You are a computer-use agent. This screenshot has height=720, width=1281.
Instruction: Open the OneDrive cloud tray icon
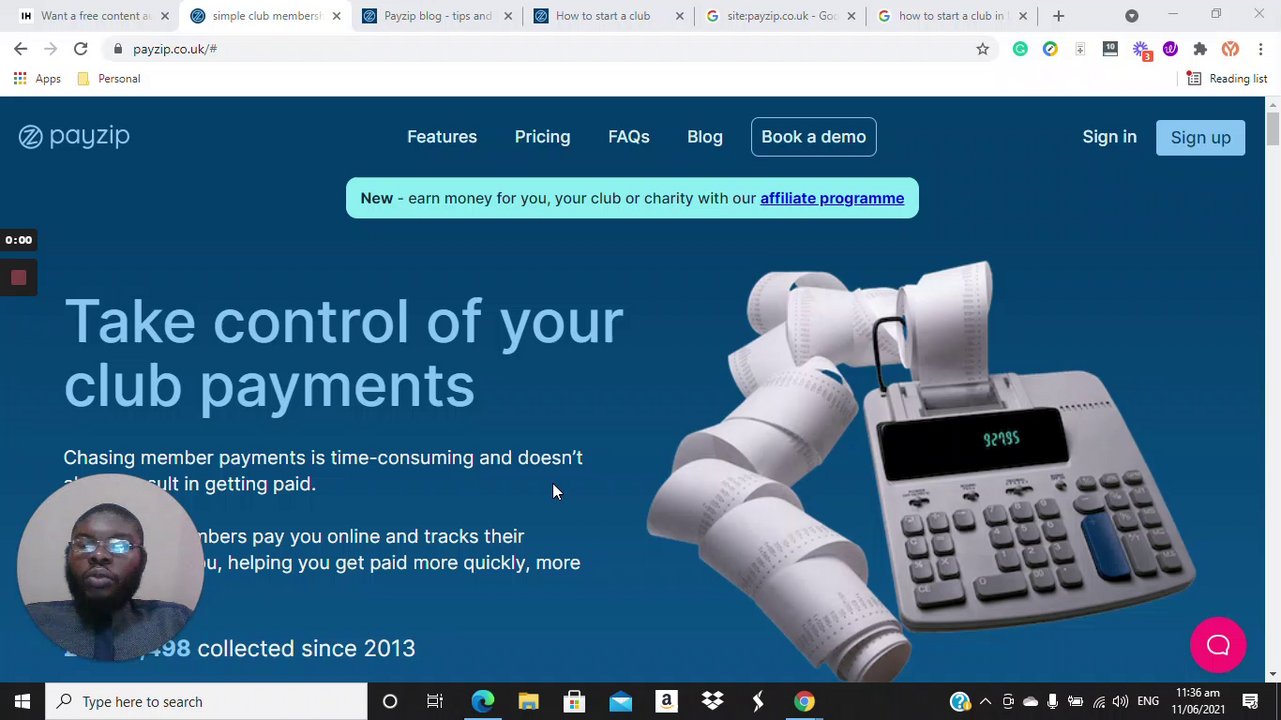point(1030,701)
